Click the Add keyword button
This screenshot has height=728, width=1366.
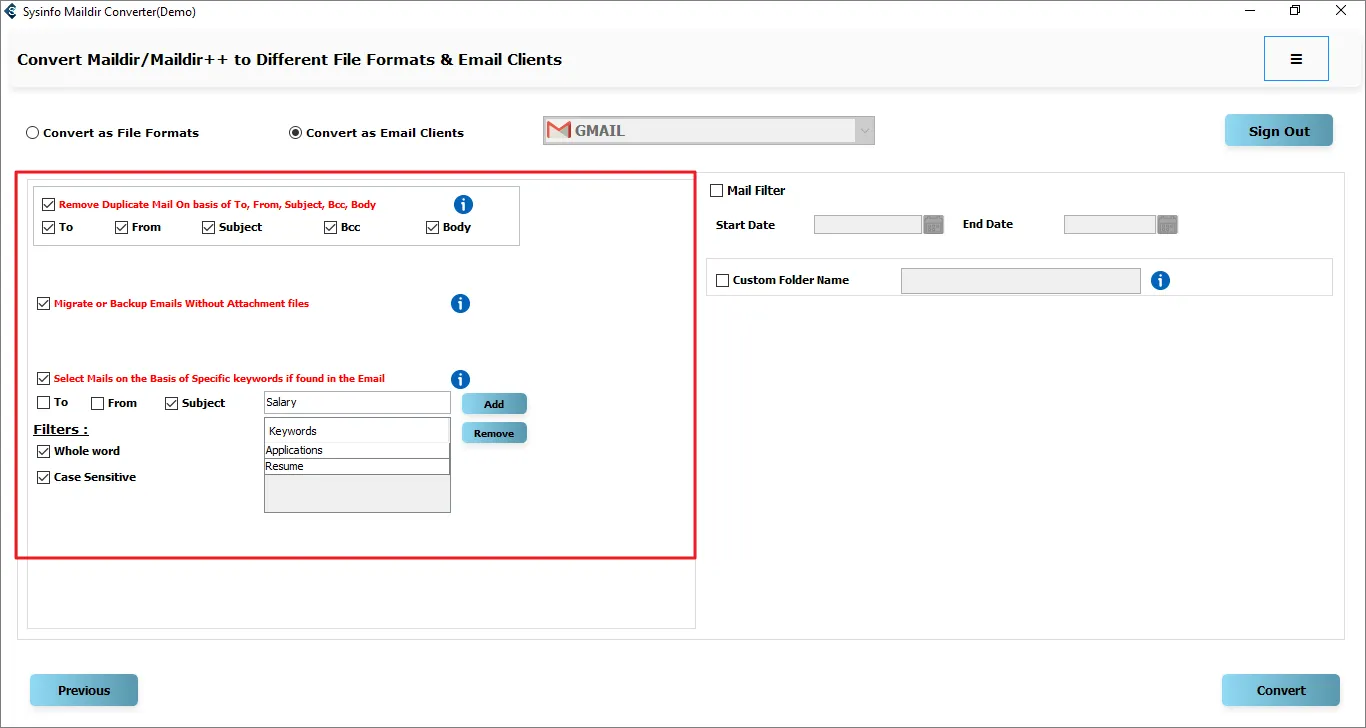(x=494, y=404)
